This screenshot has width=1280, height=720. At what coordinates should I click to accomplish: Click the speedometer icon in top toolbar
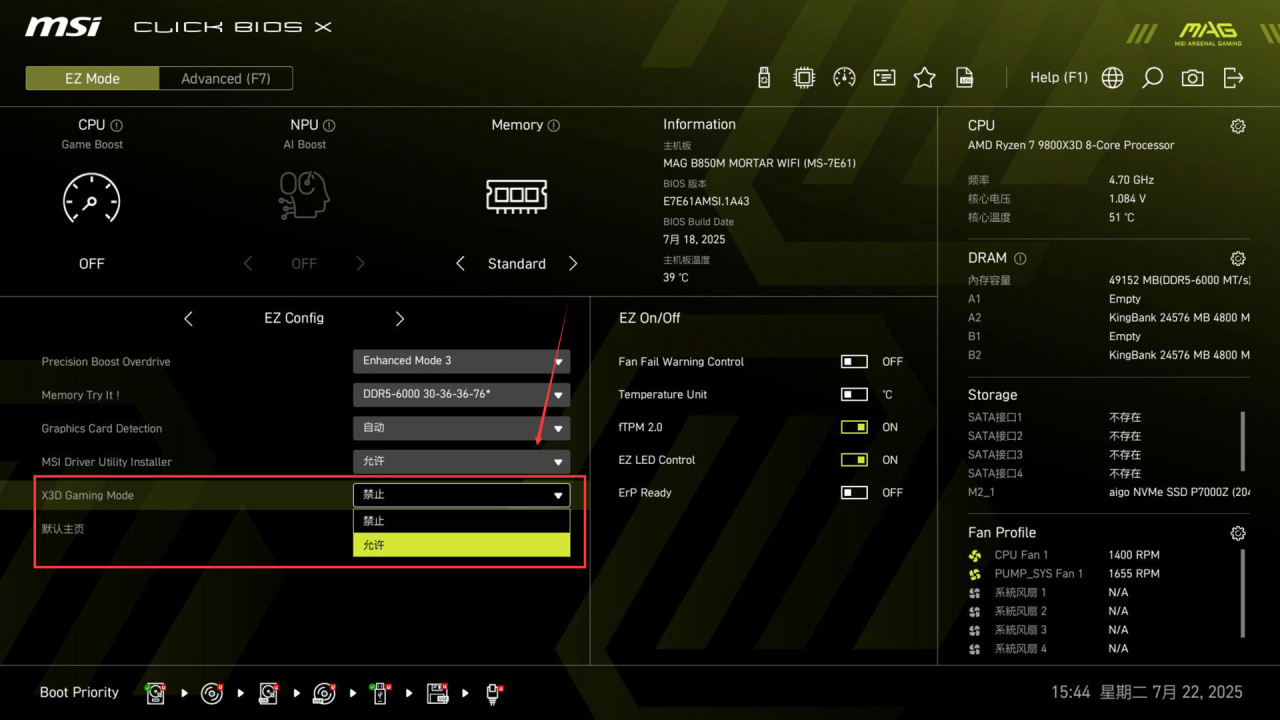[844, 78]
